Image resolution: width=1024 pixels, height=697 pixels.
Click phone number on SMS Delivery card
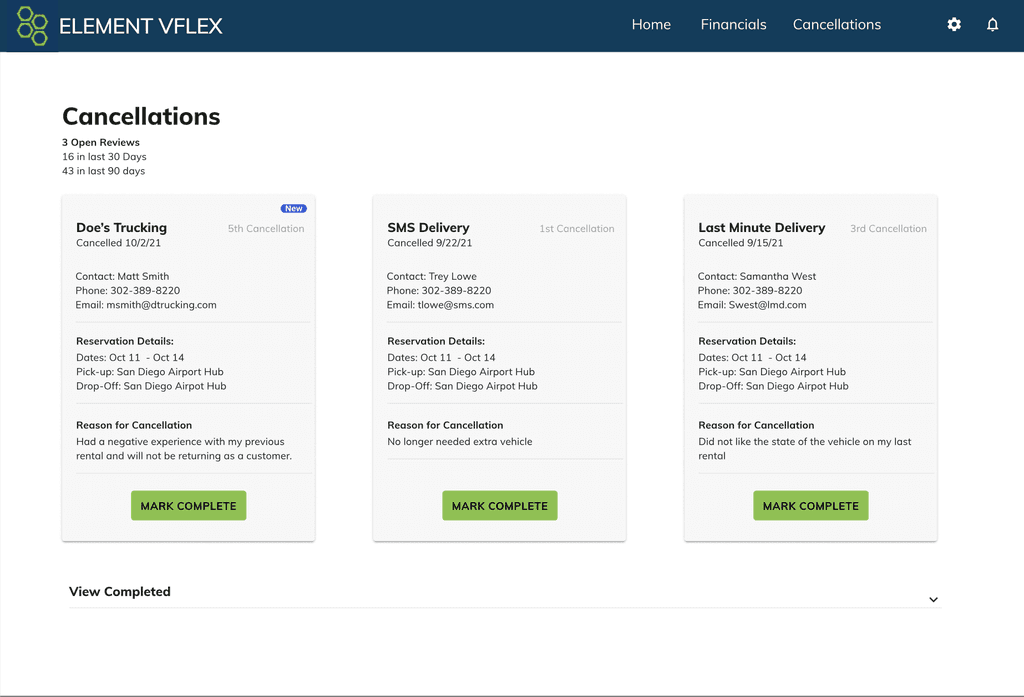456,291
